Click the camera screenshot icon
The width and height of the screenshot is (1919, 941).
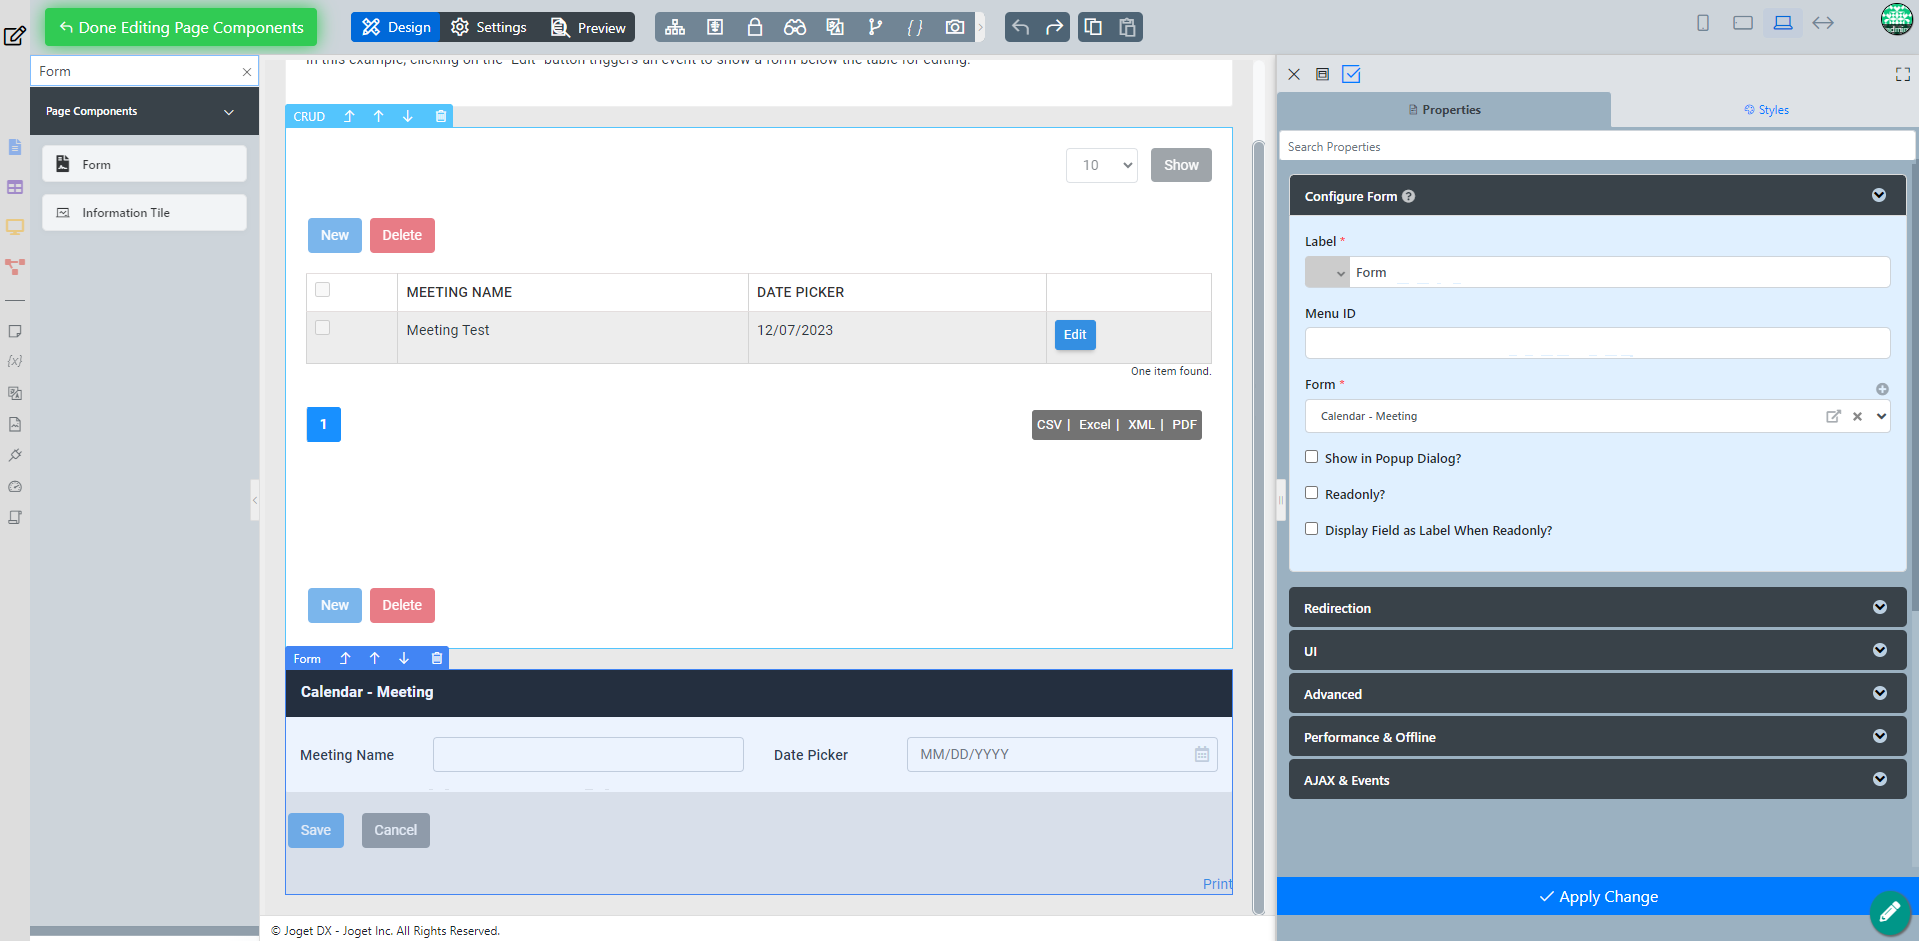[955, 27]
